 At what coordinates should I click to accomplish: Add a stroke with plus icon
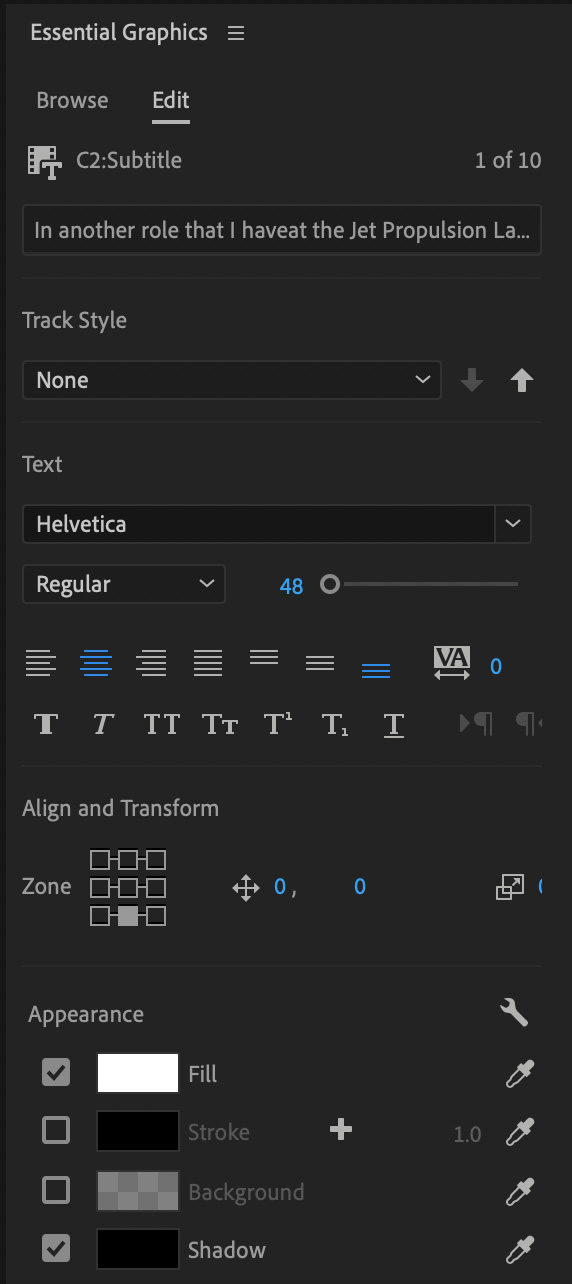point(341,1130)
